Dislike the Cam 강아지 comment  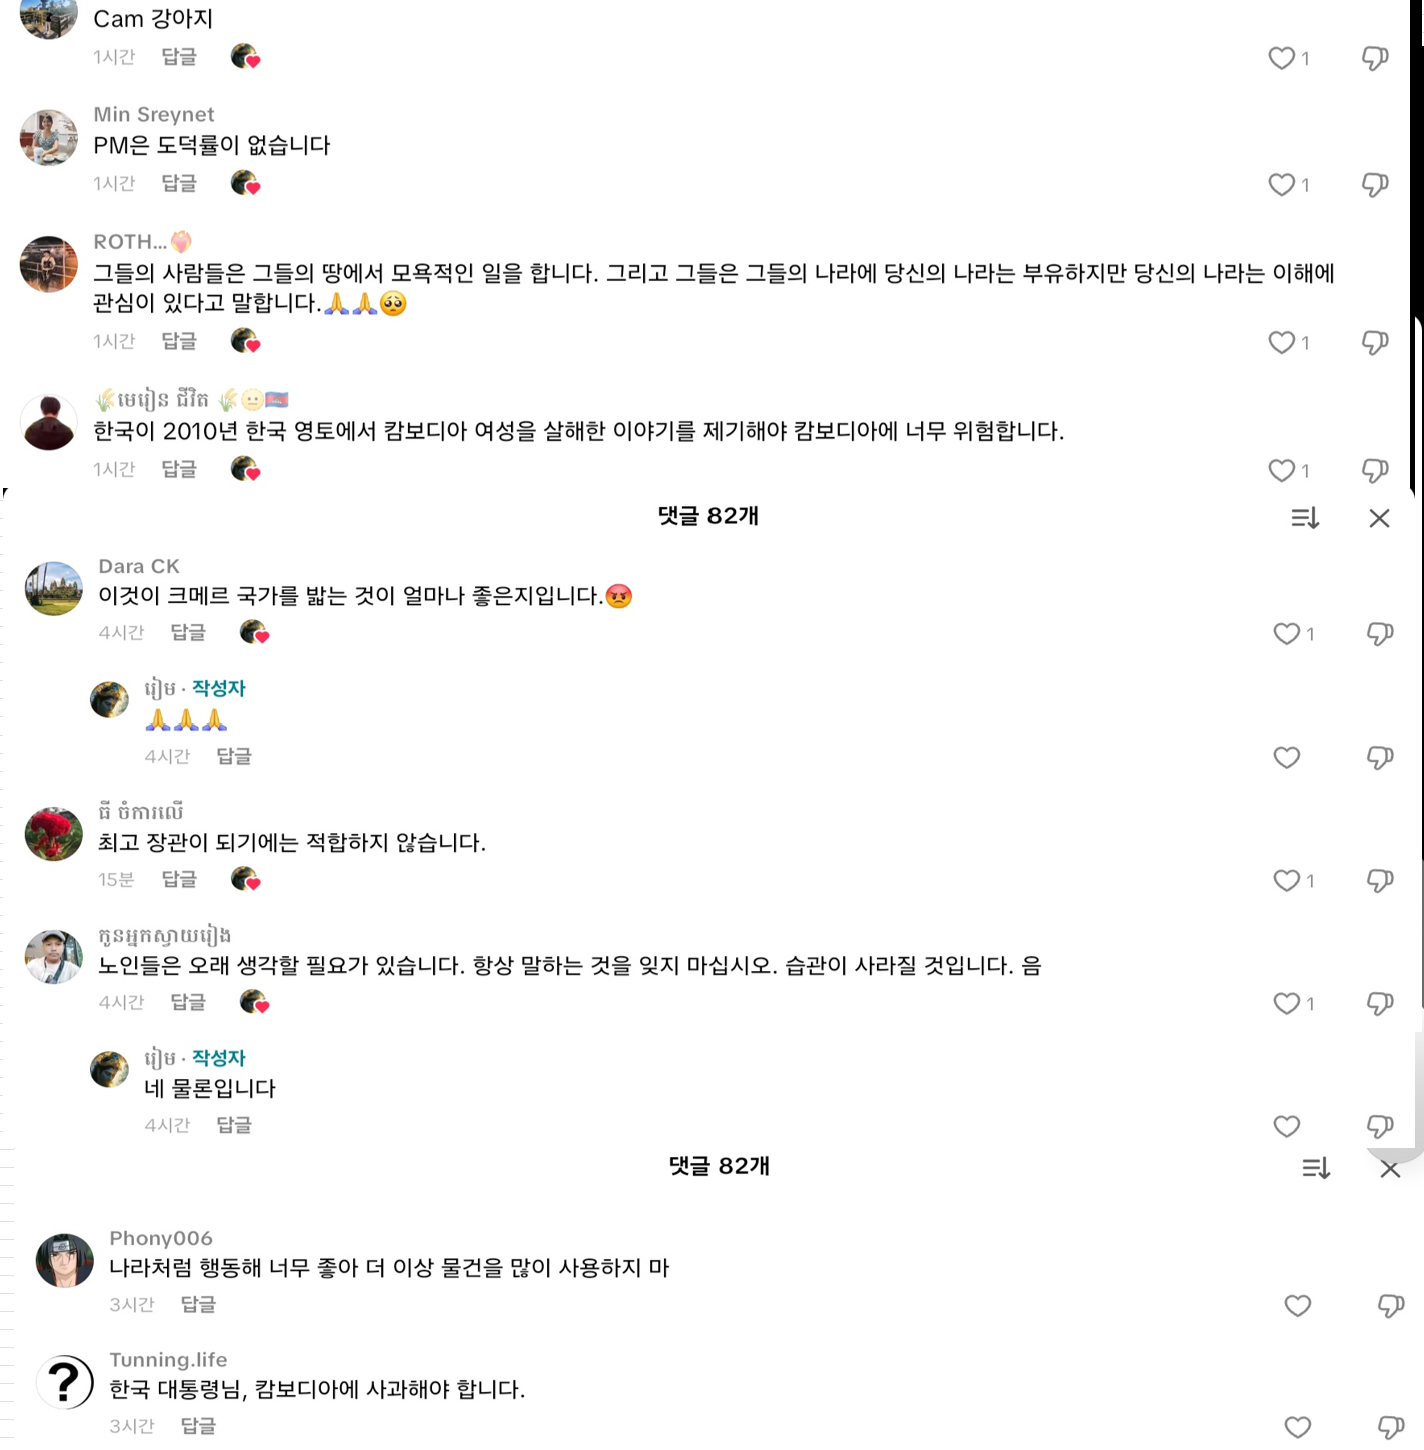(1375, 58)
